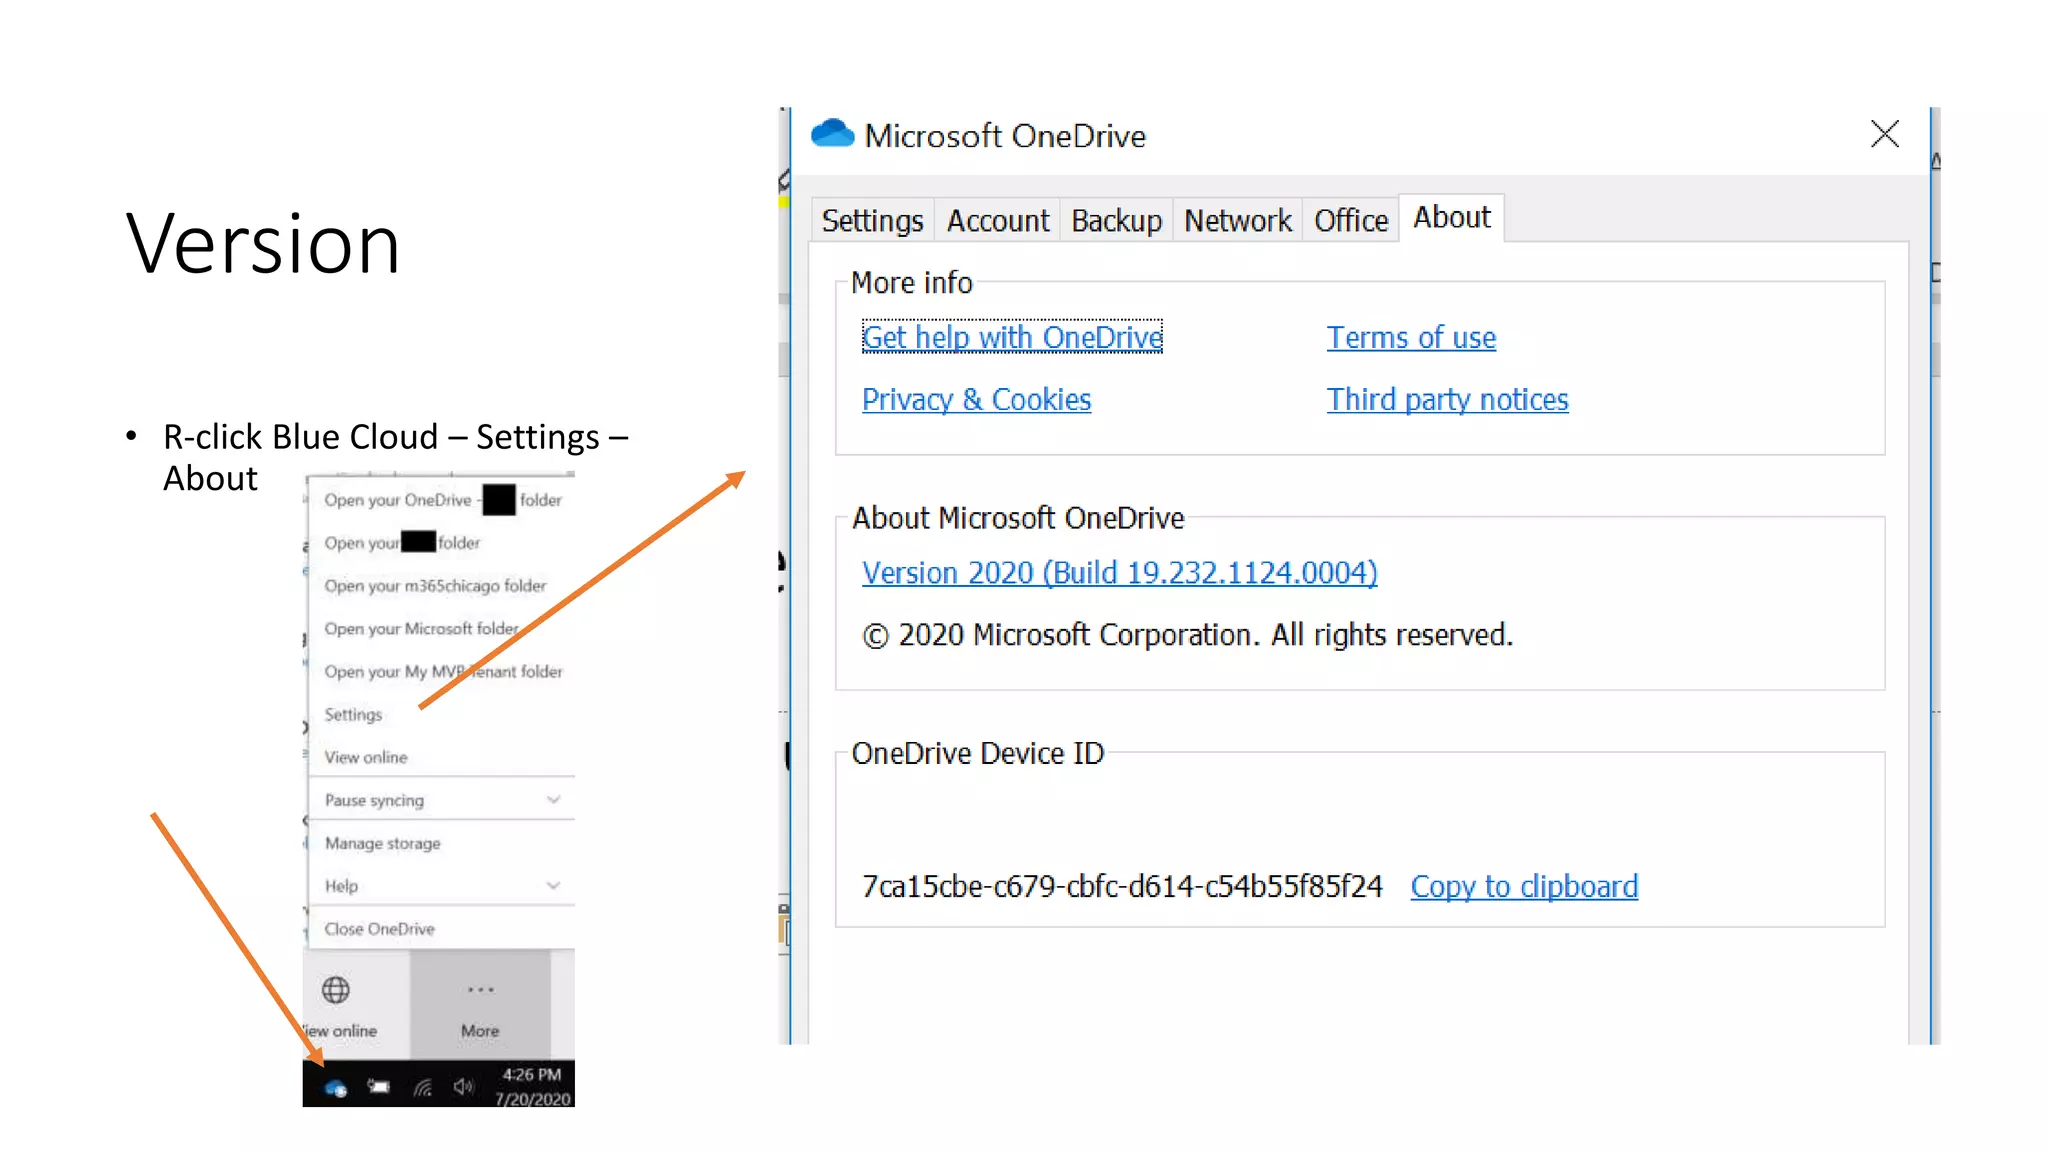2048x1152 pixels.
Task: Choose Open your Microsoft folder
Action: pos(421,629)
